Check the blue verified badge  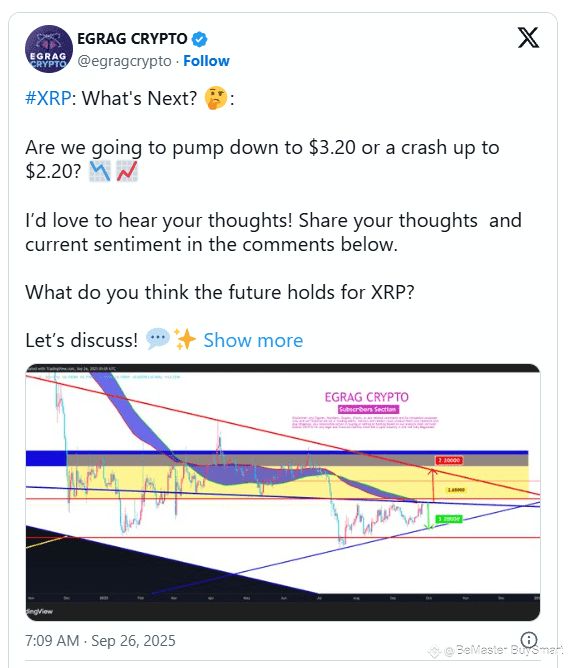point(199,39)
